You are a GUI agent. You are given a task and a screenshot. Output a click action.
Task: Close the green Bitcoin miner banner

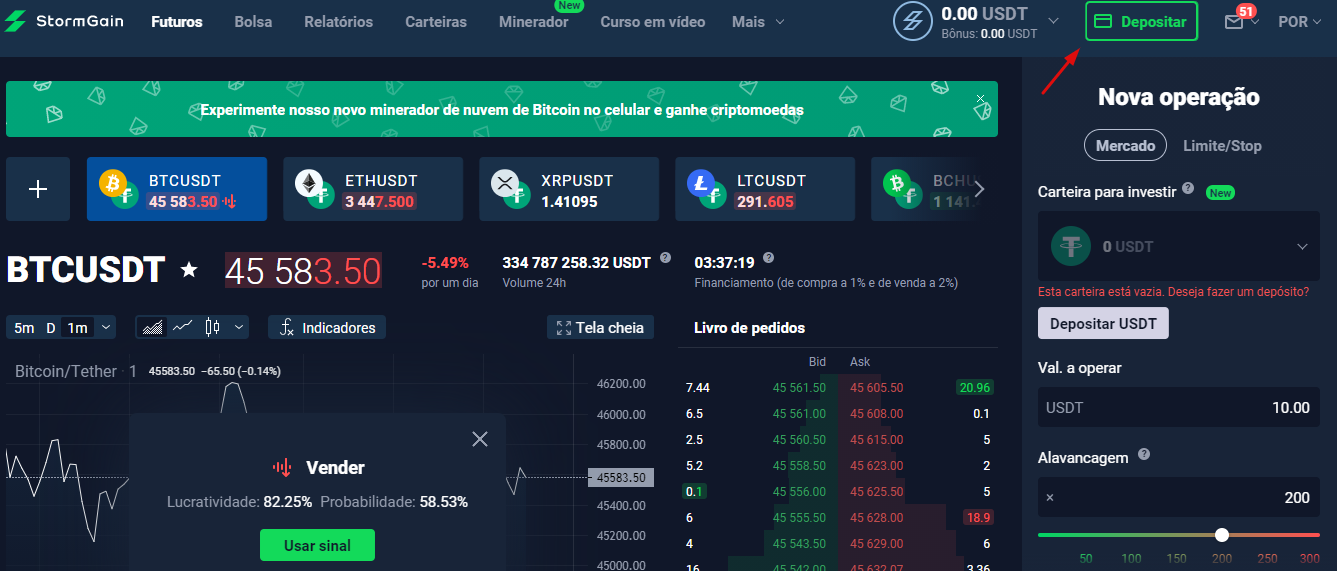[x=980, y=98]
